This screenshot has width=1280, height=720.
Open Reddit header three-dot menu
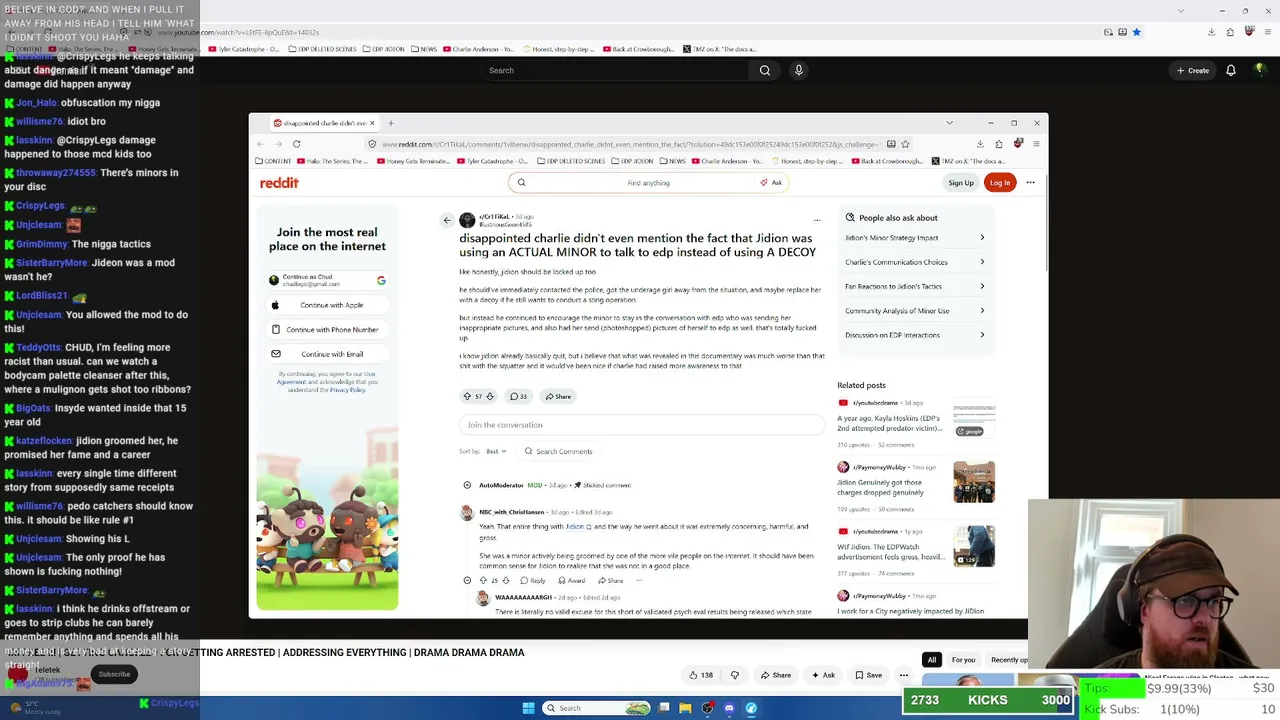click(x=1031, y=183)
